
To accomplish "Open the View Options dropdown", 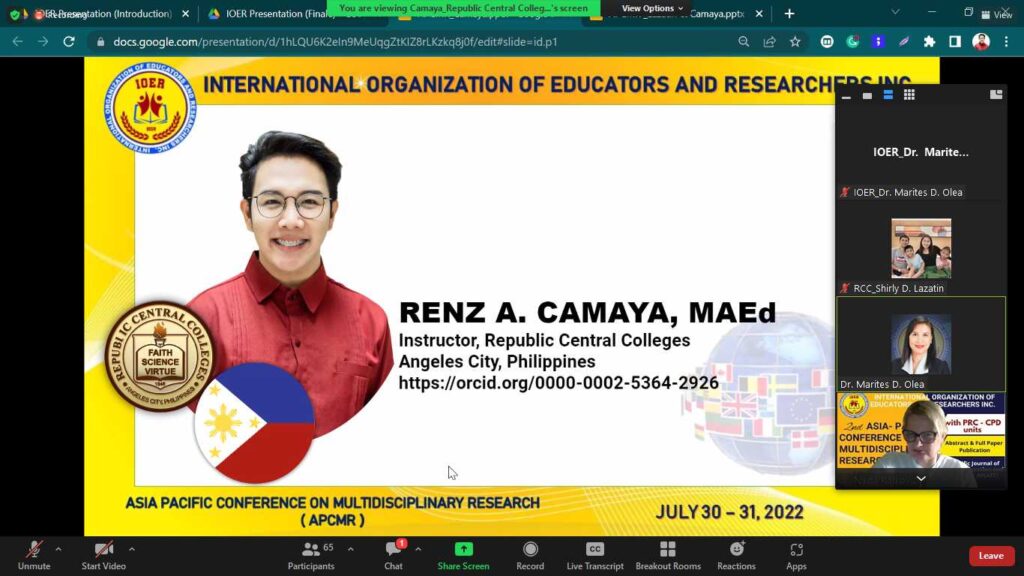I will coord(652,8).
